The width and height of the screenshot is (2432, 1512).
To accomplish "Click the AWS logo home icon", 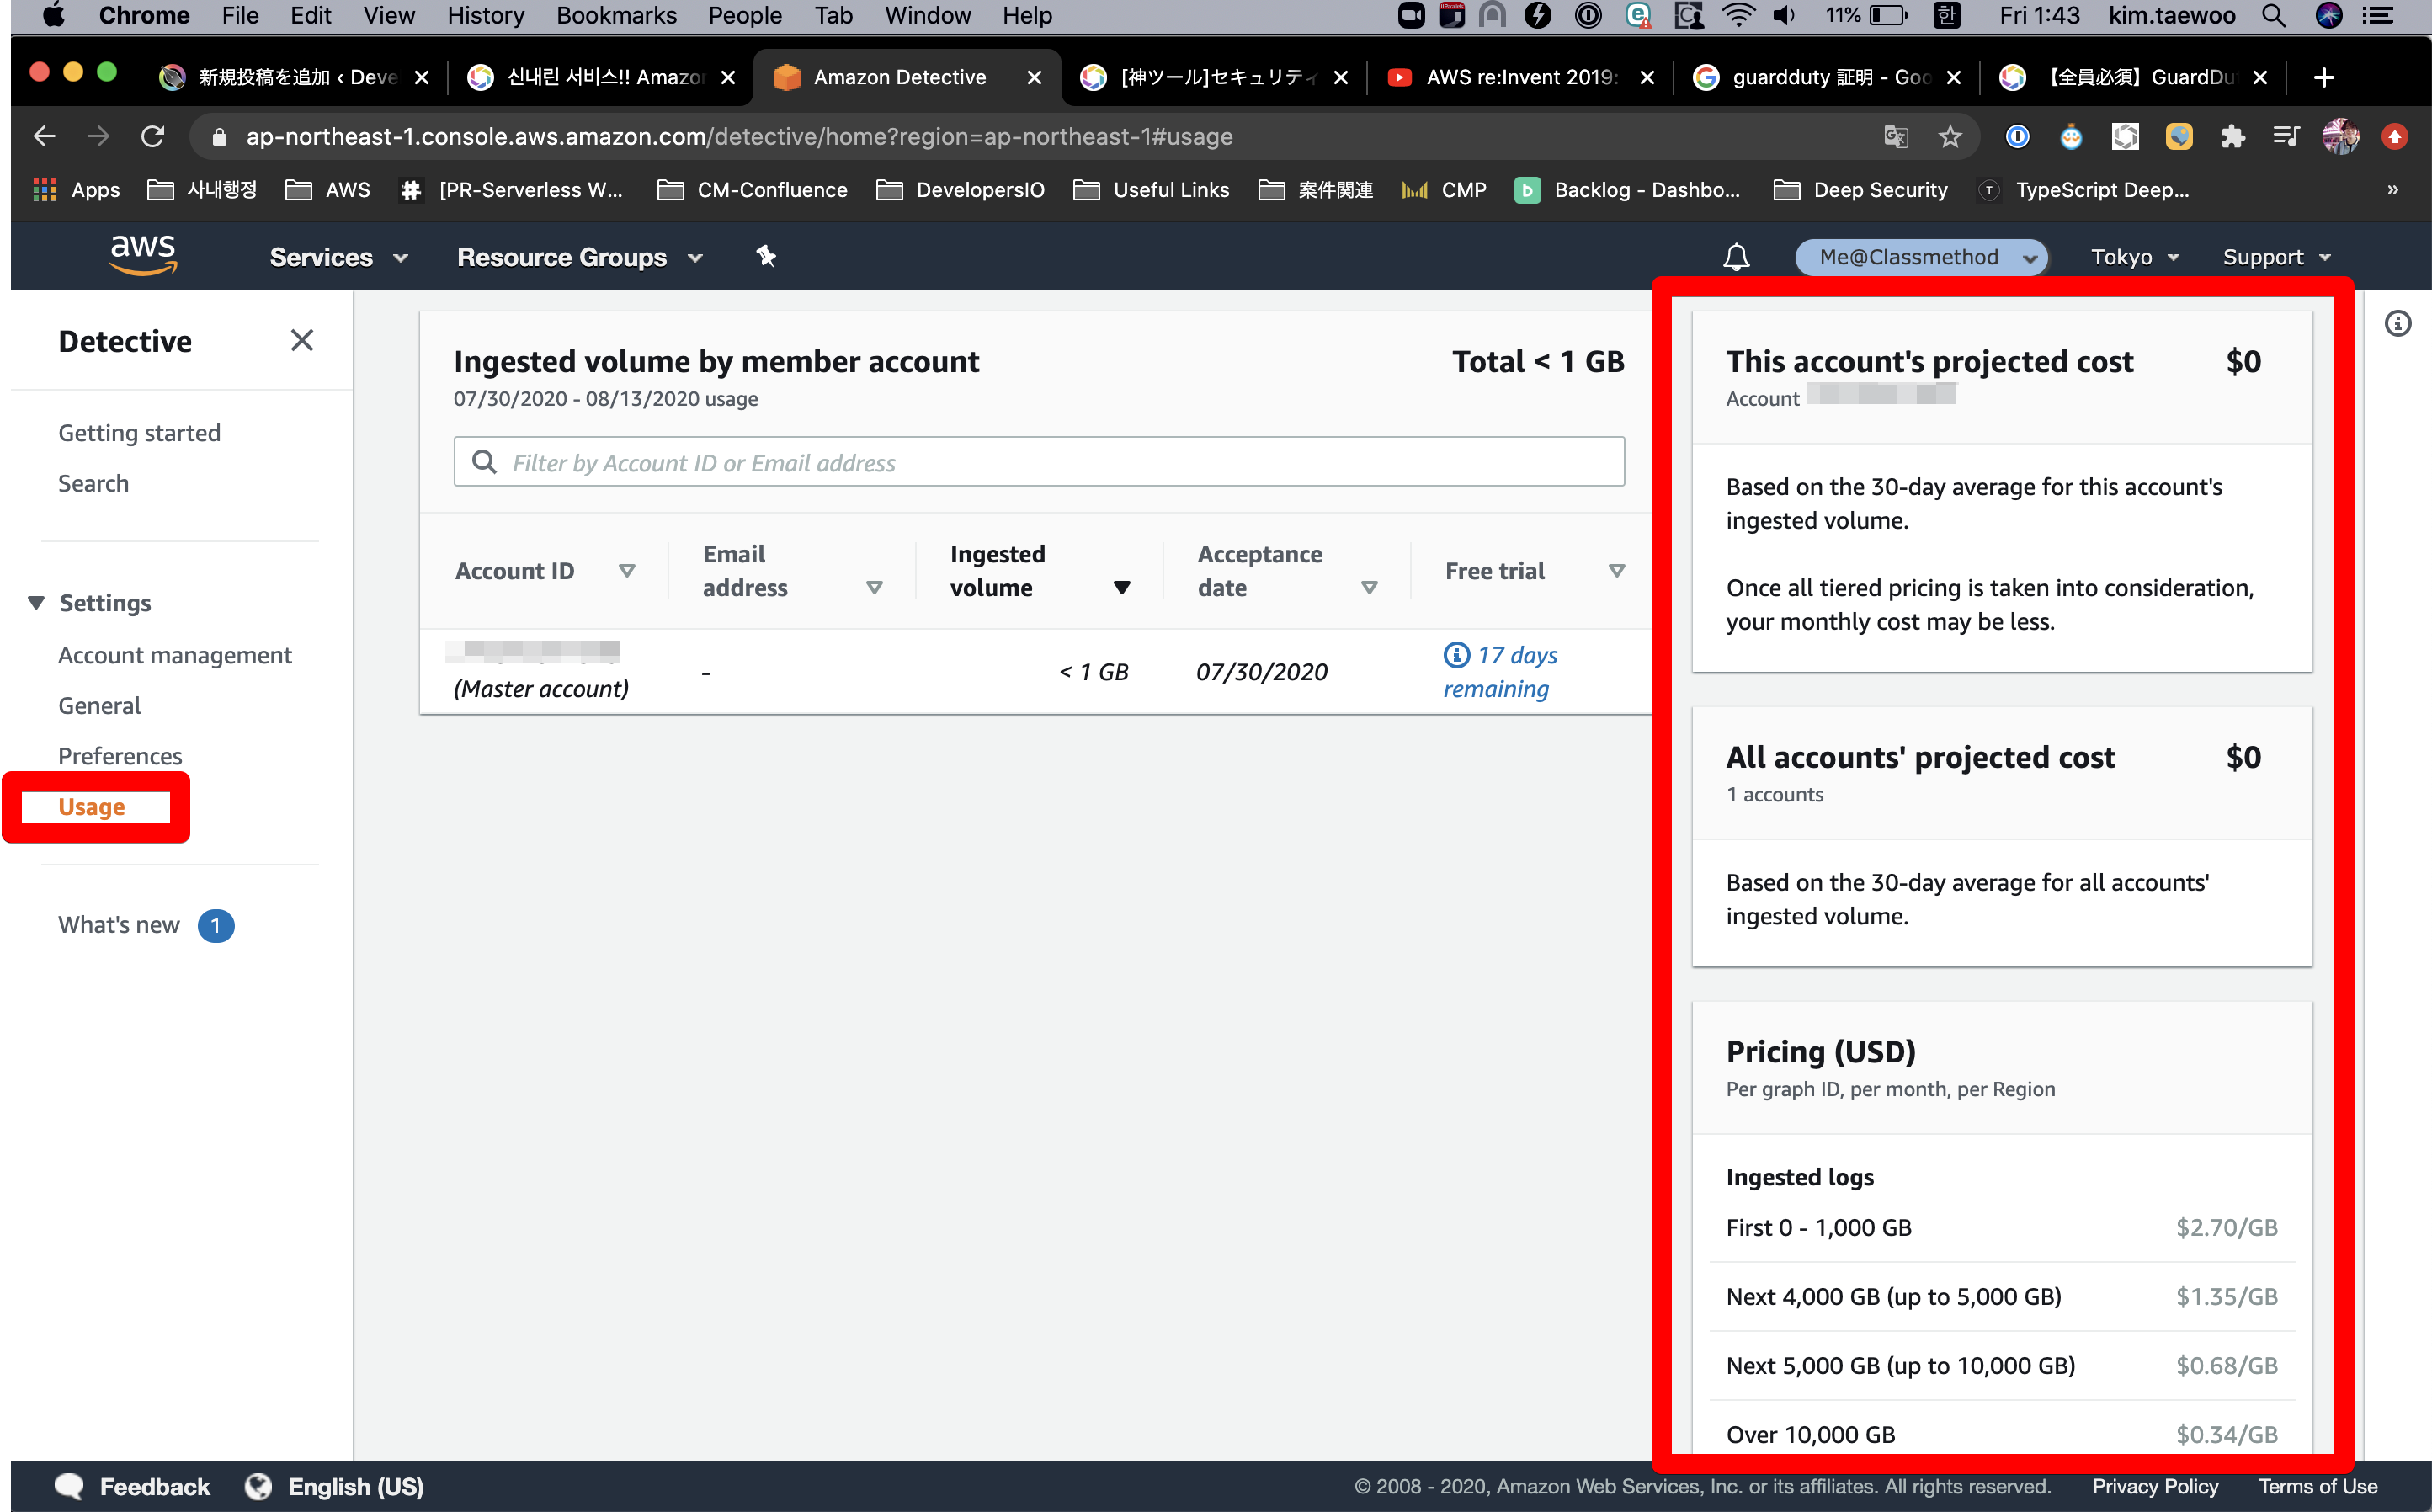I will coord(143,255).
